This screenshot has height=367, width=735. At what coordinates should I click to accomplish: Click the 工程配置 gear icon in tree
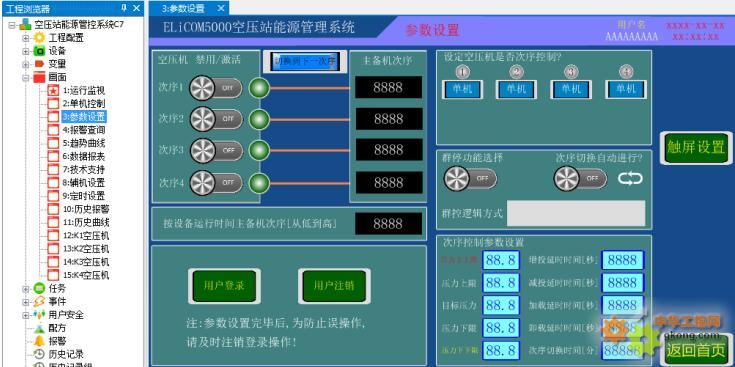click(40, 38)
